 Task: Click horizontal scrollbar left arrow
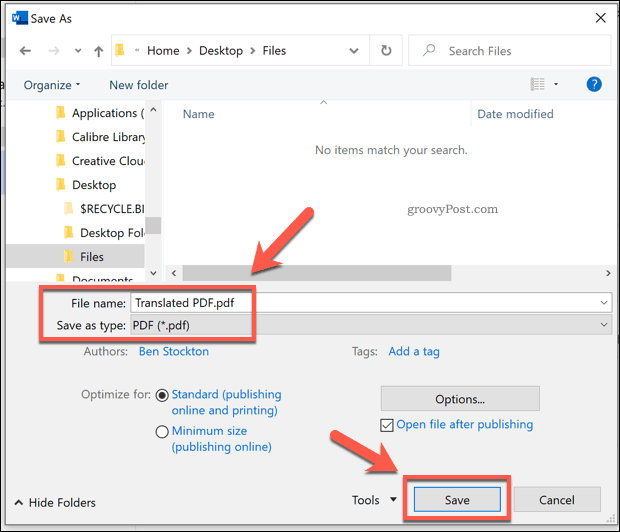174,273
